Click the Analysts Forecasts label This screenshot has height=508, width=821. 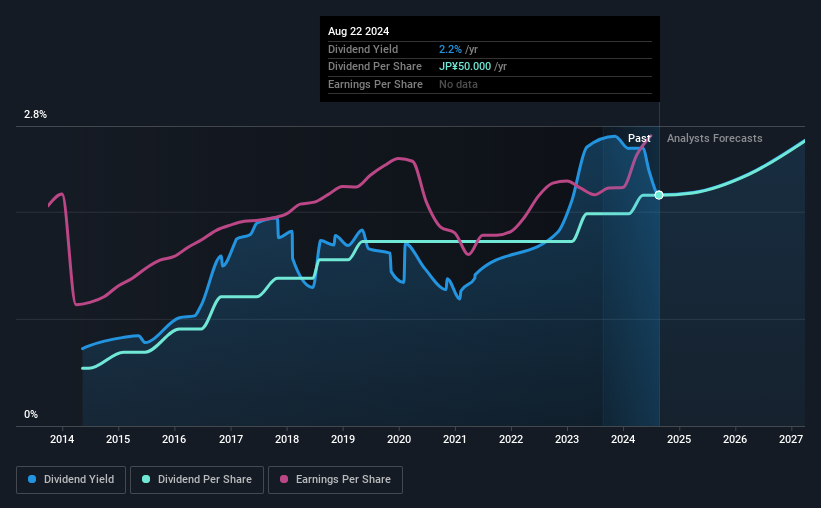click(x=715, y=138)
